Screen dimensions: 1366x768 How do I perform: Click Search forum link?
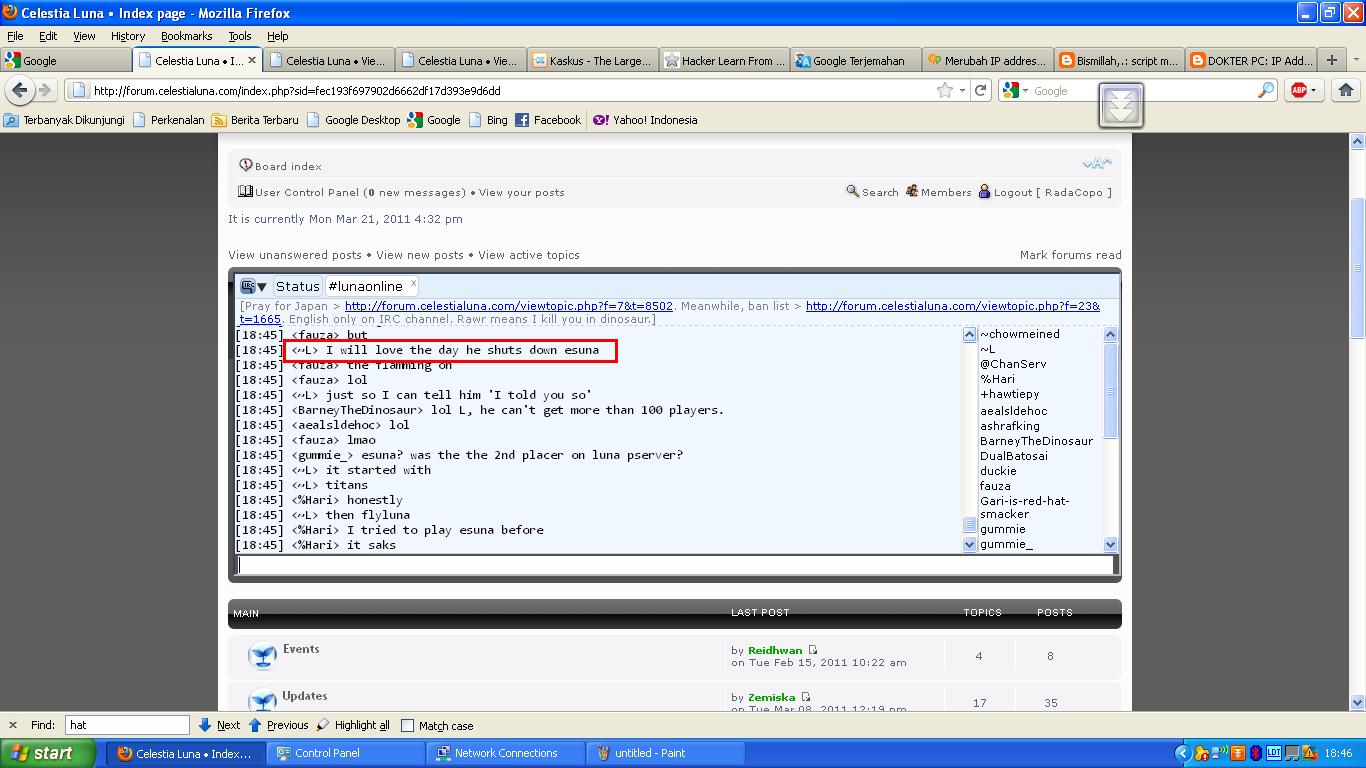pos(880,193)
